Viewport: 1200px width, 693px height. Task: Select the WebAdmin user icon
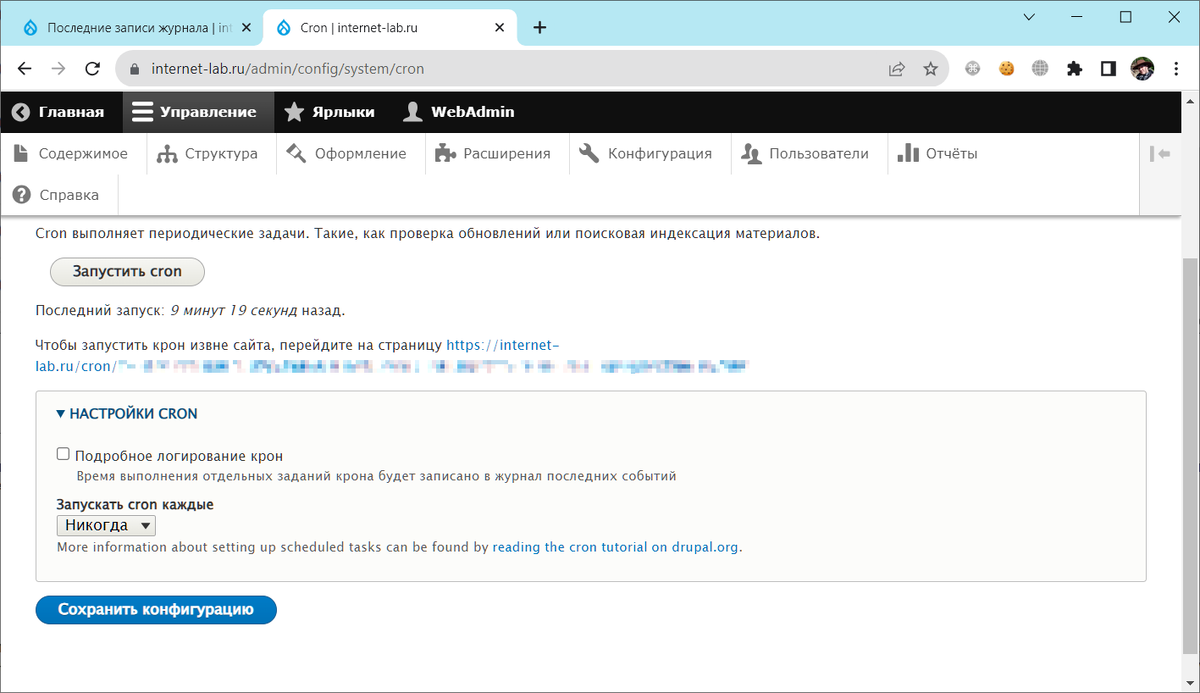[x=413, y=112]
